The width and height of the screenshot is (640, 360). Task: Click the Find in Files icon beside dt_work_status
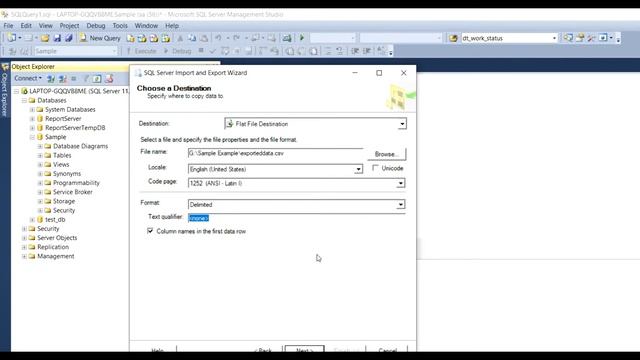pos(453,38)
